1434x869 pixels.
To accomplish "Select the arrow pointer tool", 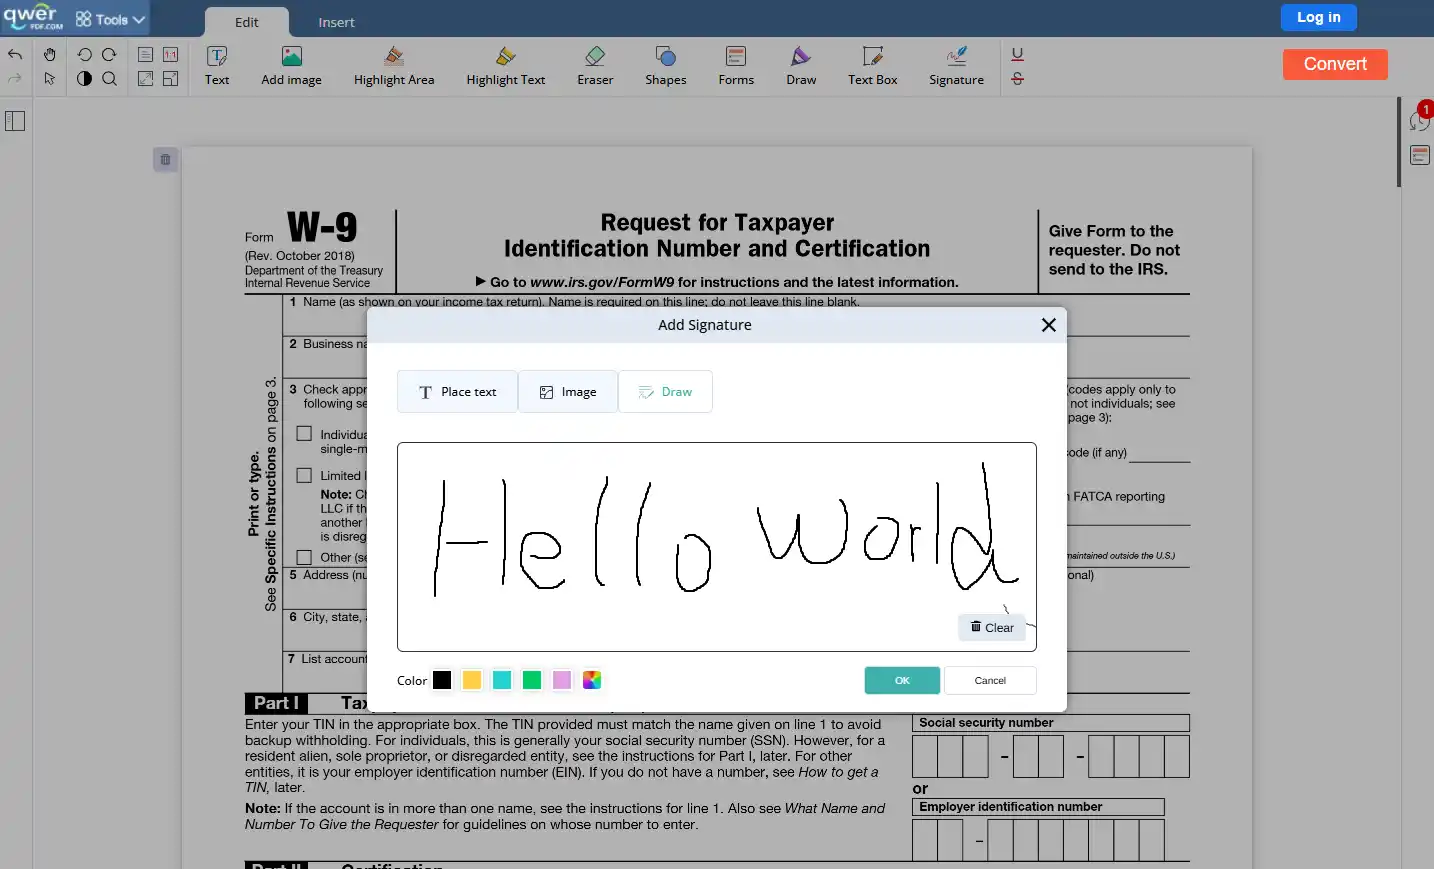I will (x=50, y=79).
